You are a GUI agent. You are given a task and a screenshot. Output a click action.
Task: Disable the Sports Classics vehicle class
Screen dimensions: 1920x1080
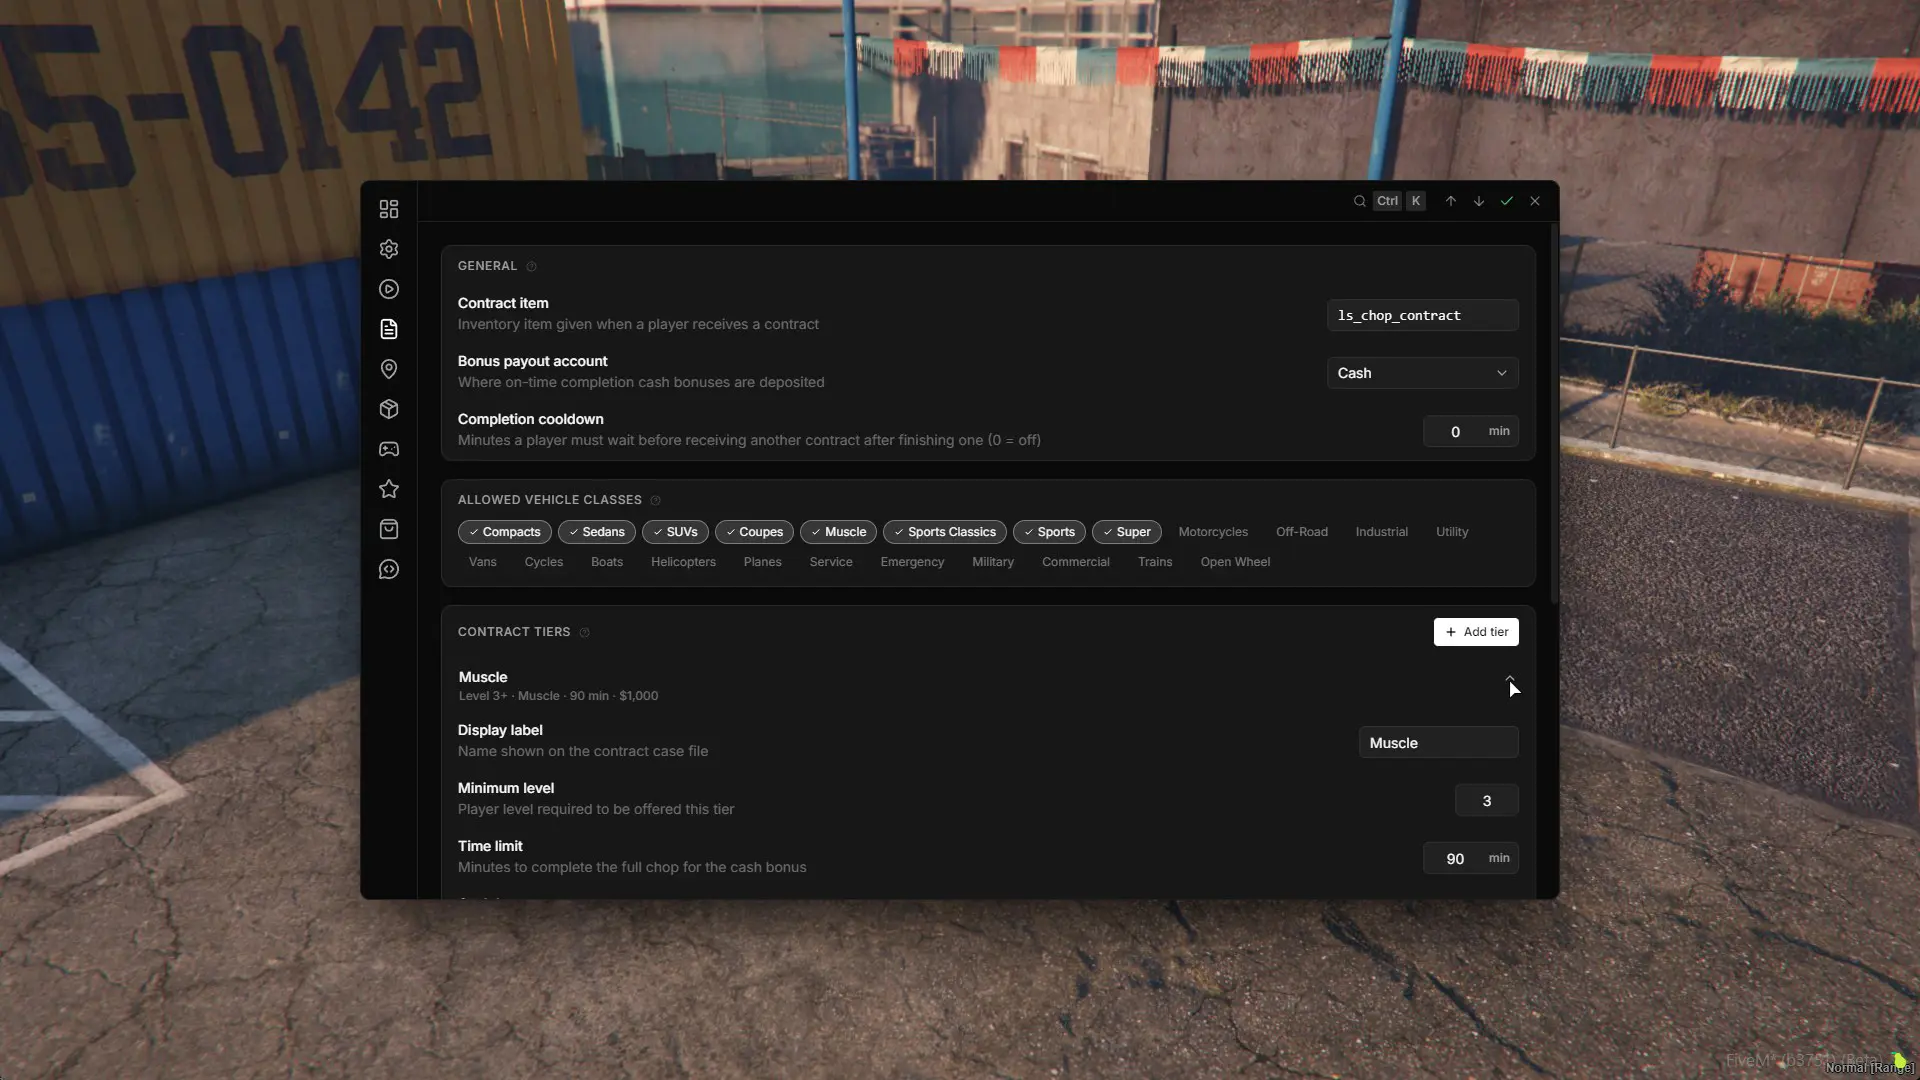point(944,532)
